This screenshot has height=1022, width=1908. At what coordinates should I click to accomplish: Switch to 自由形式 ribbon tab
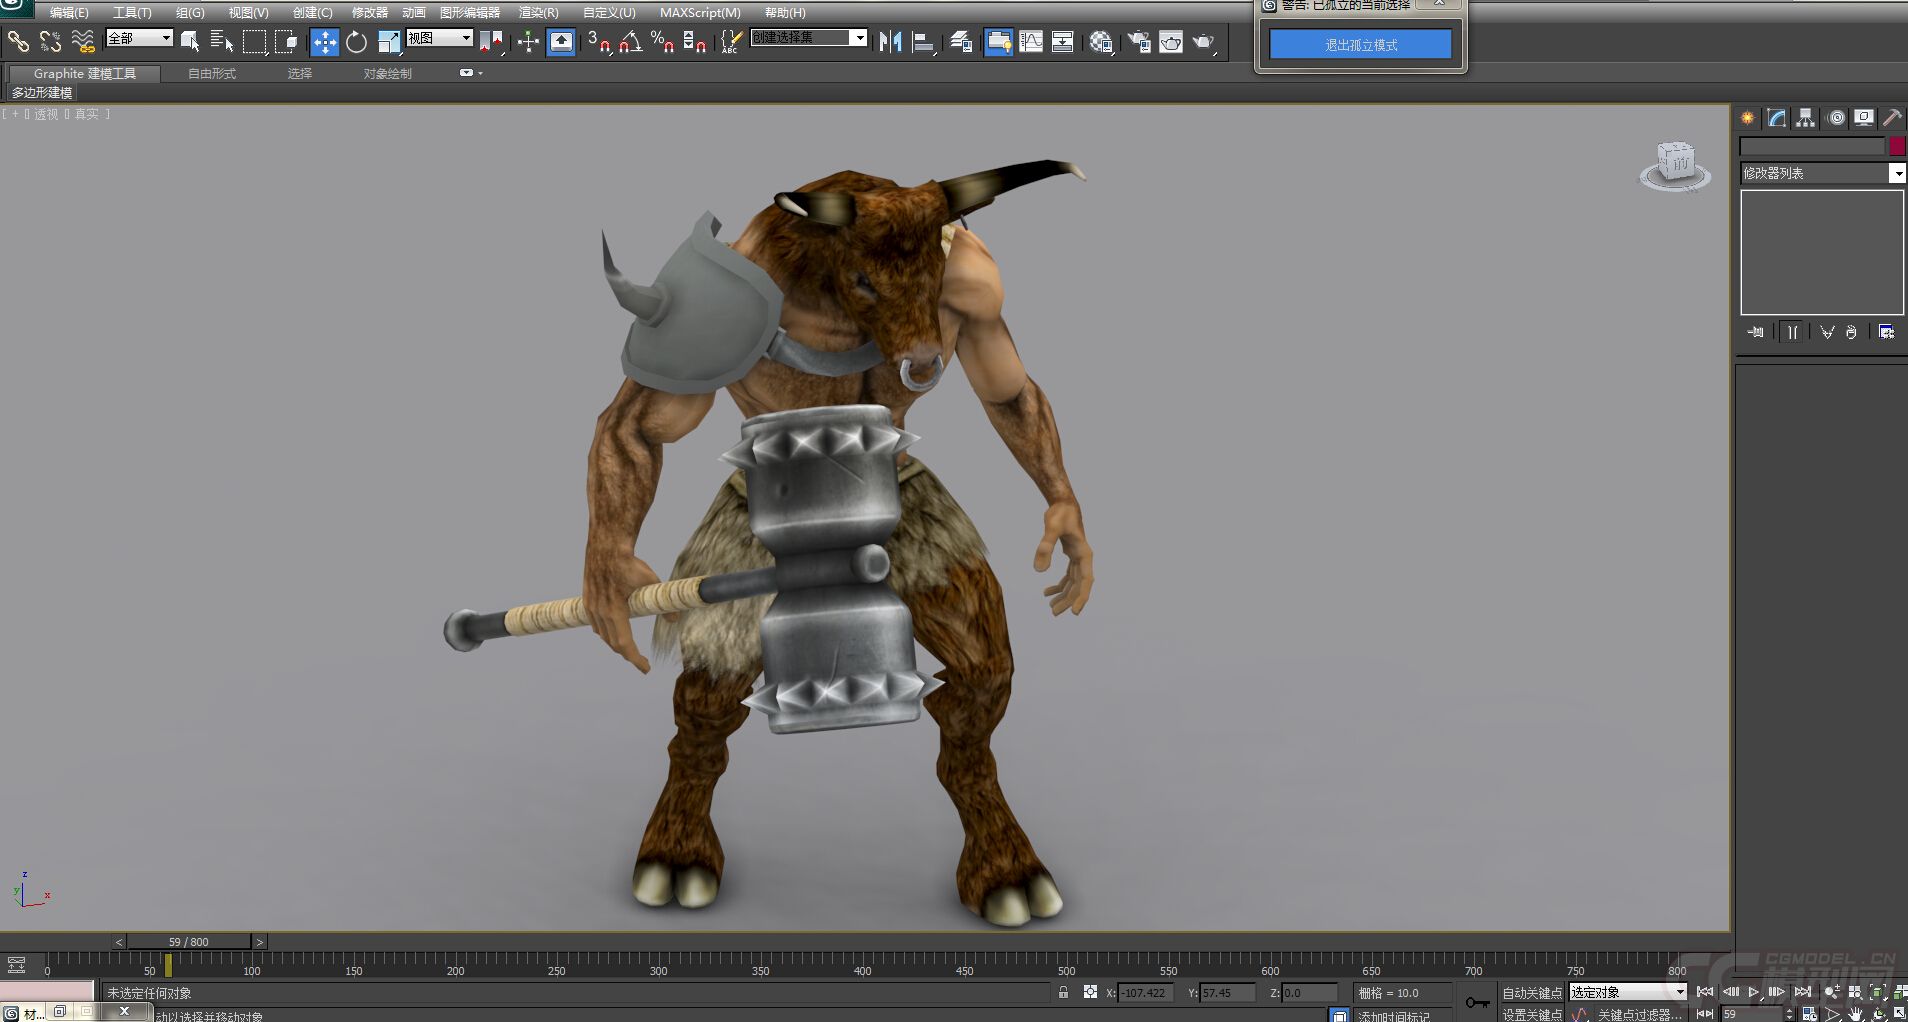tap(212, 73)
